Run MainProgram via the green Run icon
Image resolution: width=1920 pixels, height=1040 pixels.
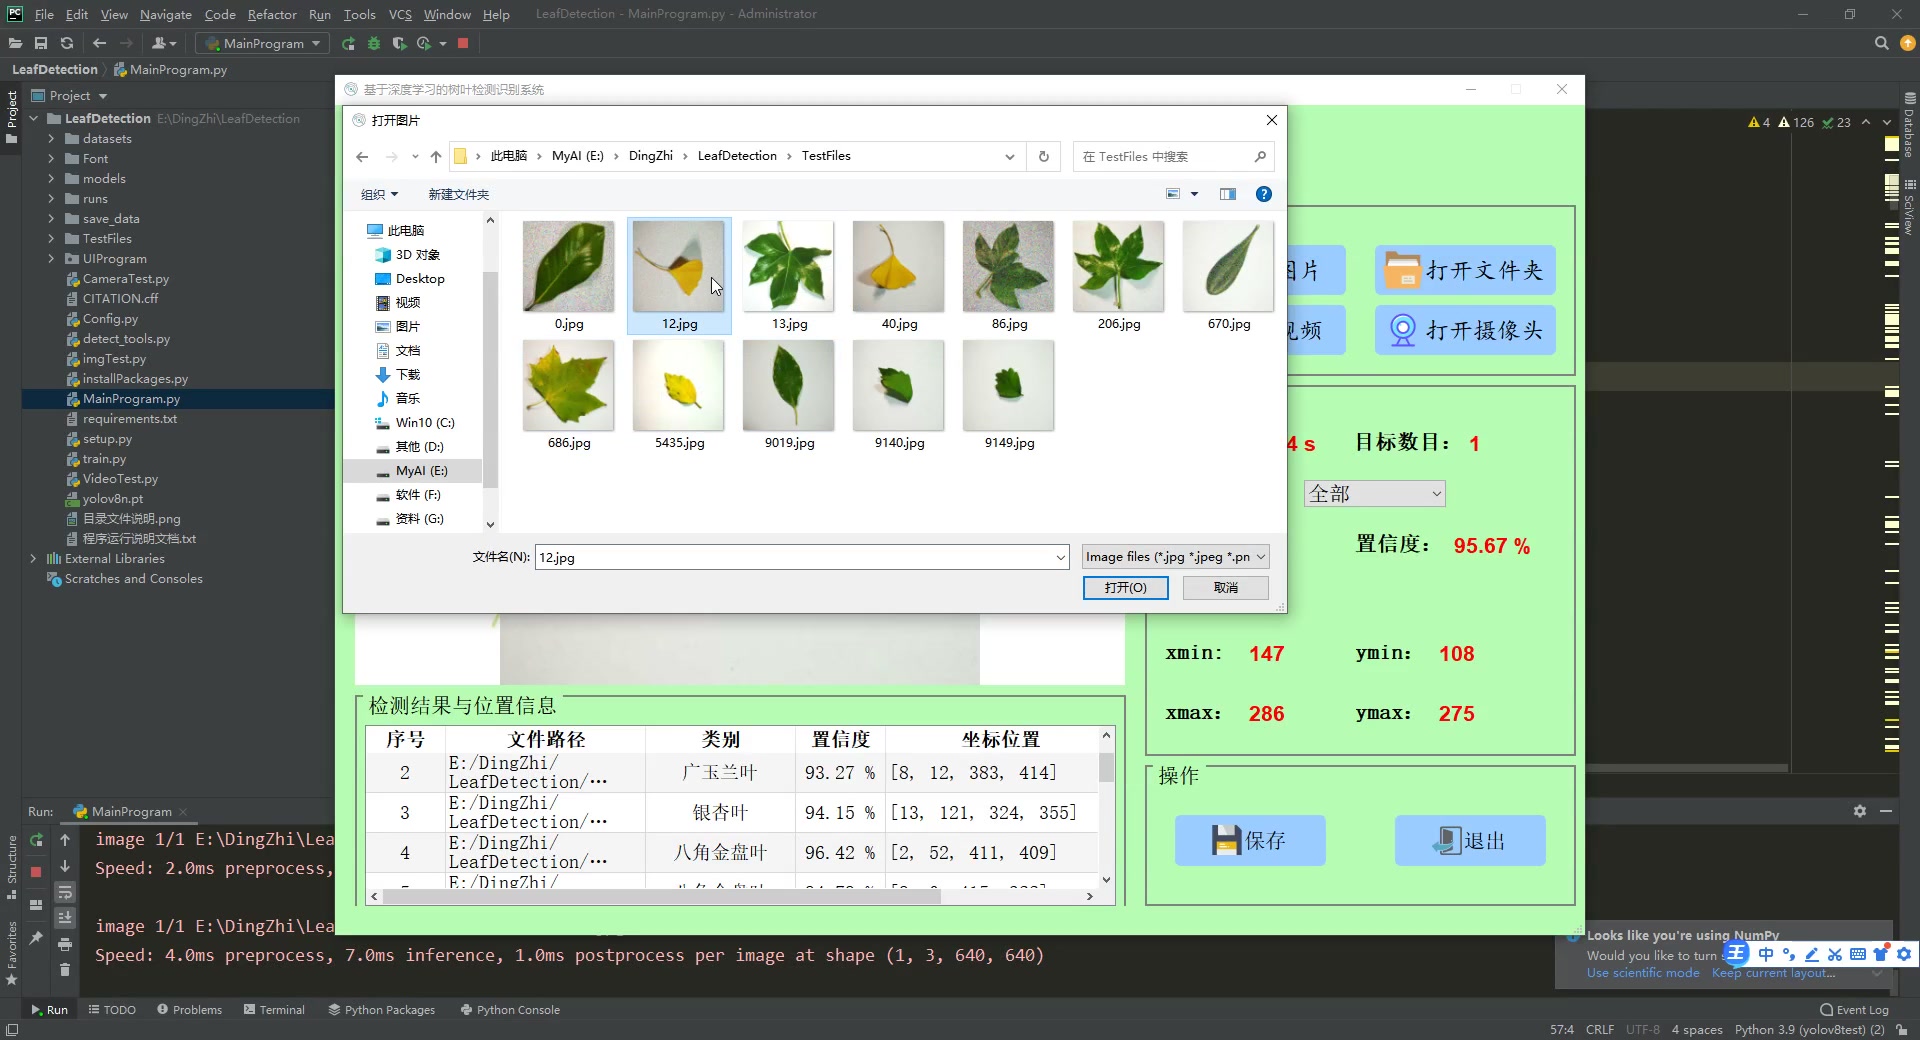tap(347, 44)
